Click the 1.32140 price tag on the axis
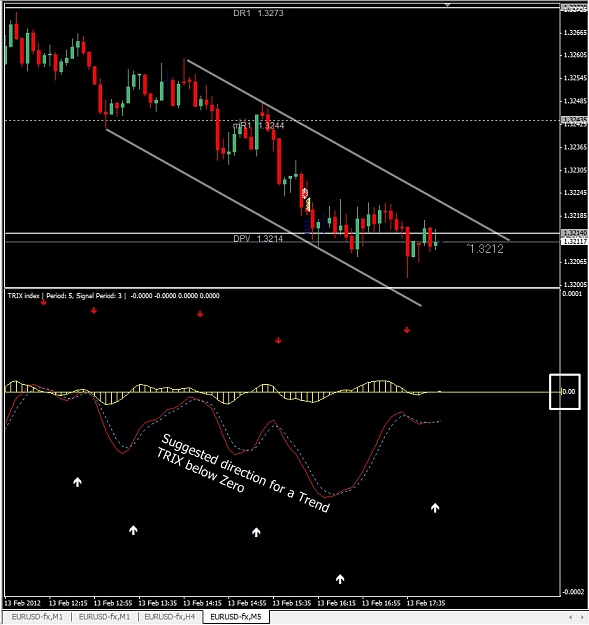Screen dimensions: 589x625 [x=574, y=232]
